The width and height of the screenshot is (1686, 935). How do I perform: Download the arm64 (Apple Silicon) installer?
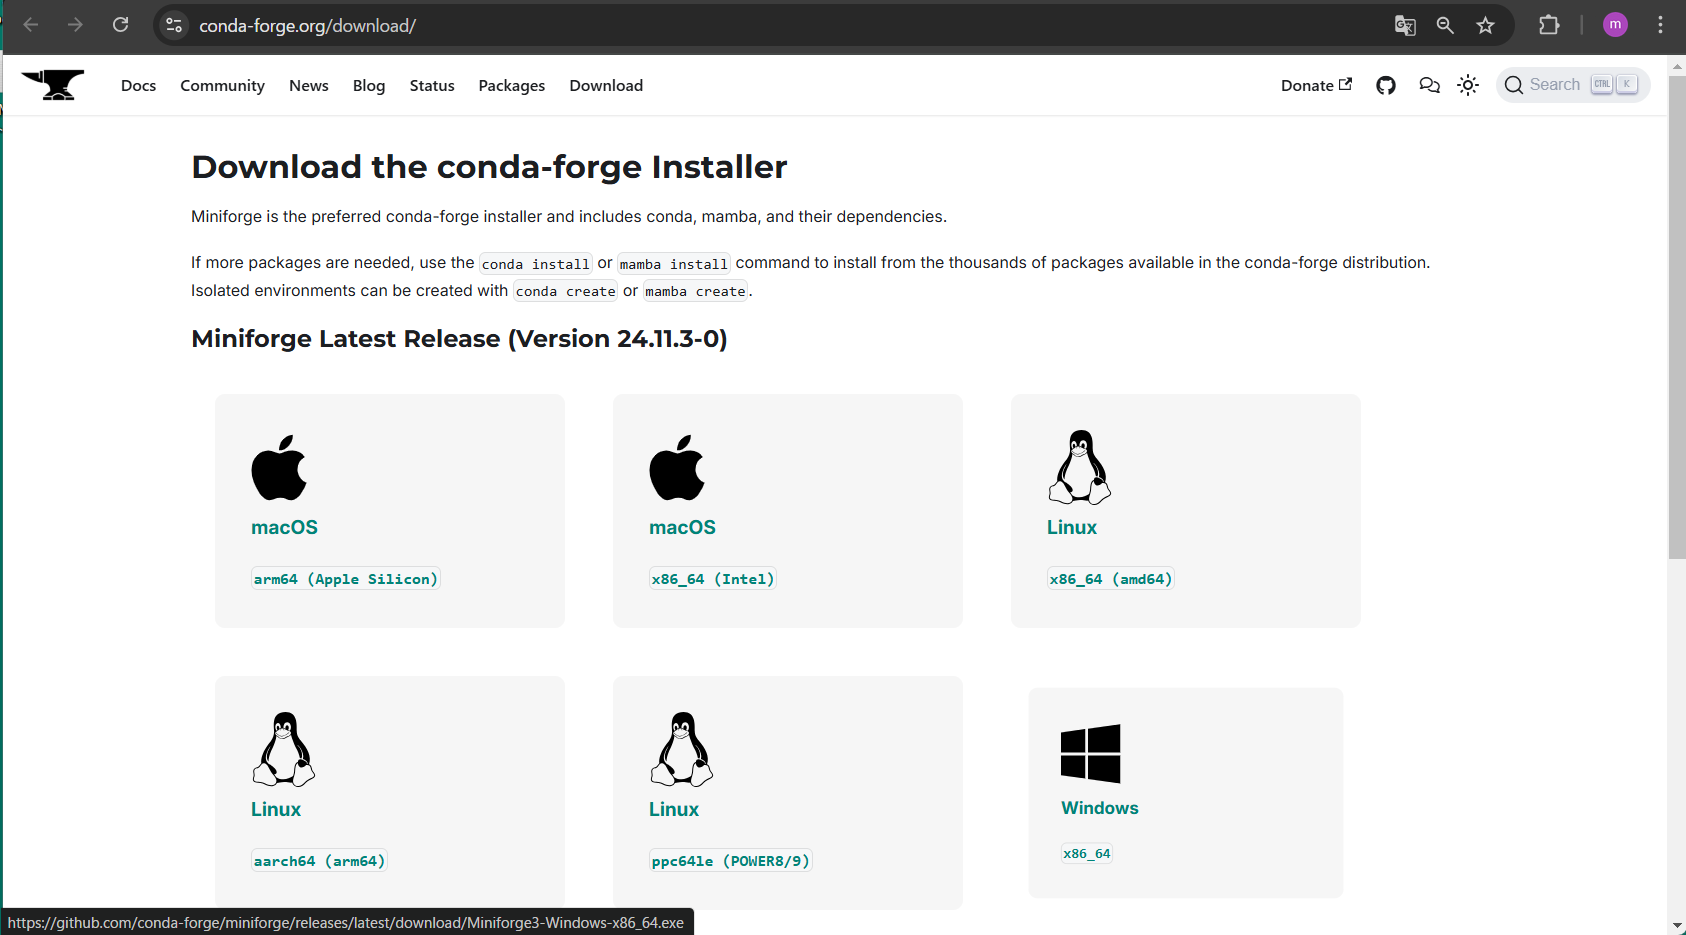[345, 578]
